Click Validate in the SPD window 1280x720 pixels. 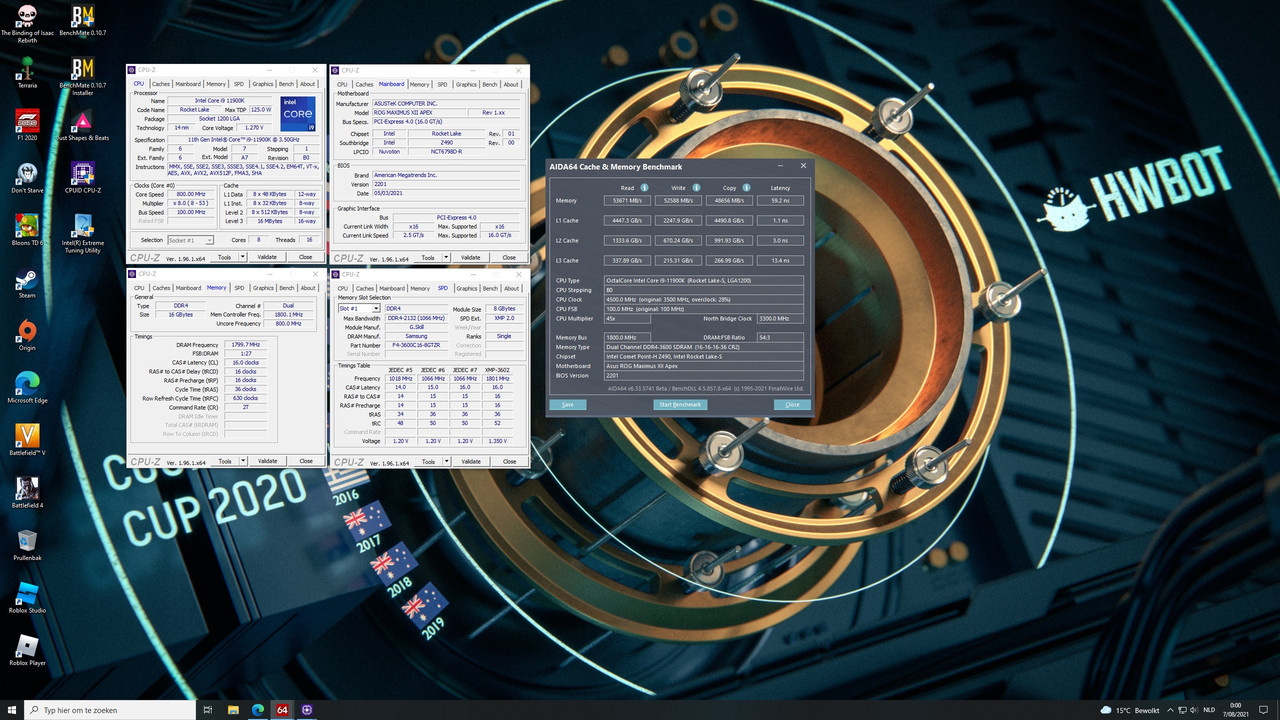click(470, 461)
